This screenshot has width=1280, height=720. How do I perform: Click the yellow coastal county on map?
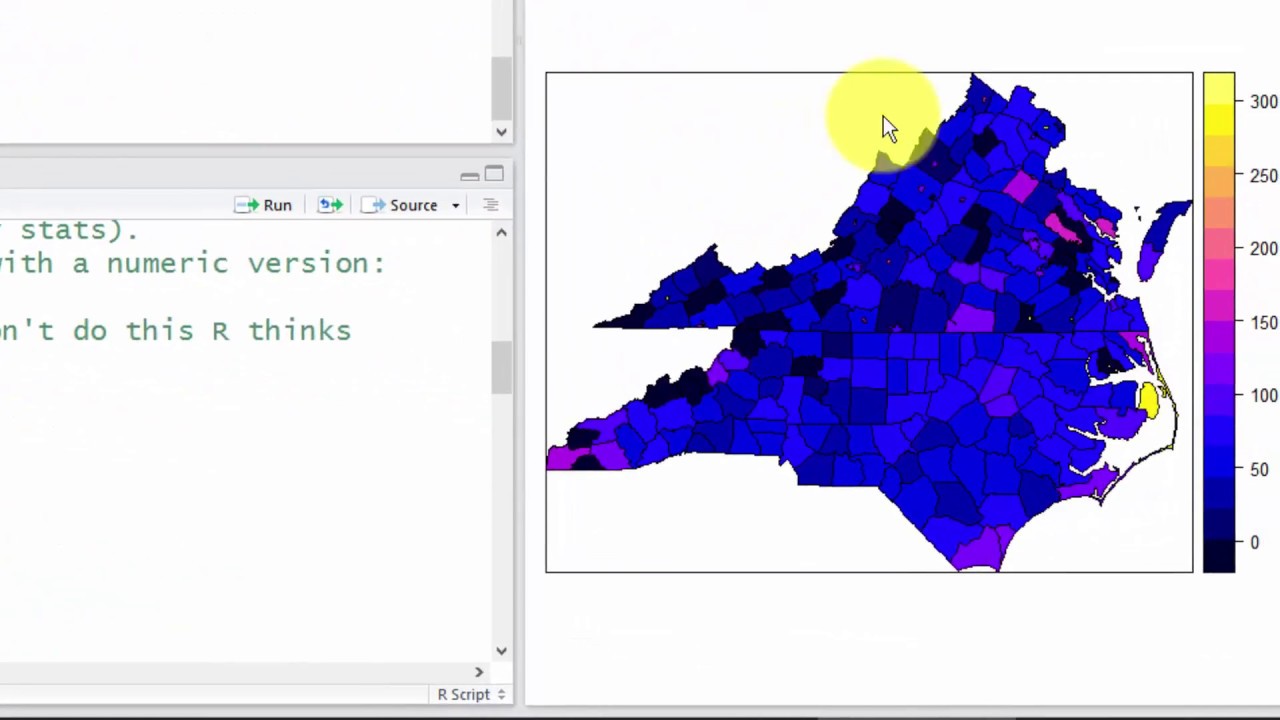1148,399
